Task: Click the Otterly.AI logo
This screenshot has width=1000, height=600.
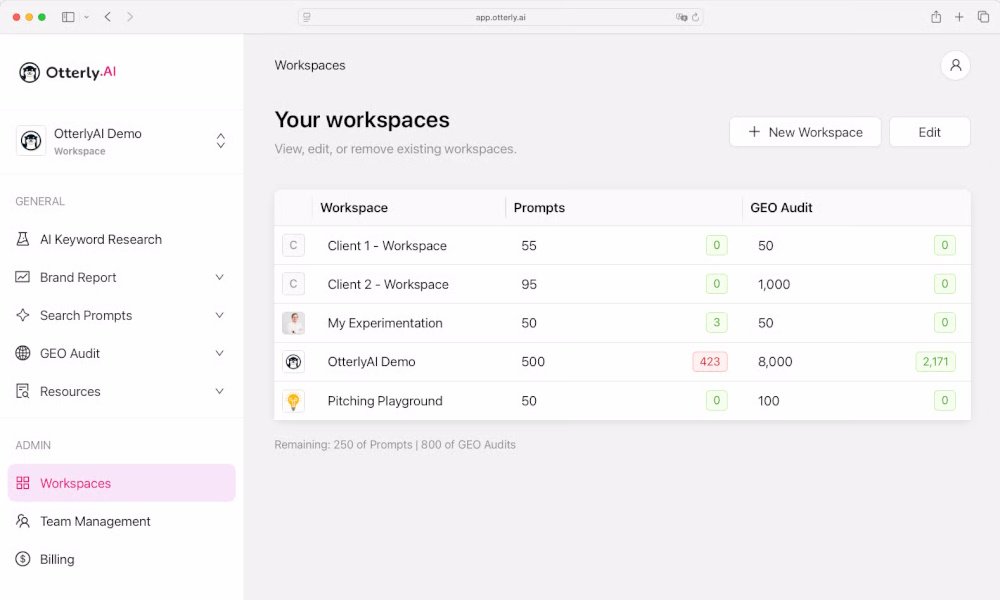Action: (68, 72)
